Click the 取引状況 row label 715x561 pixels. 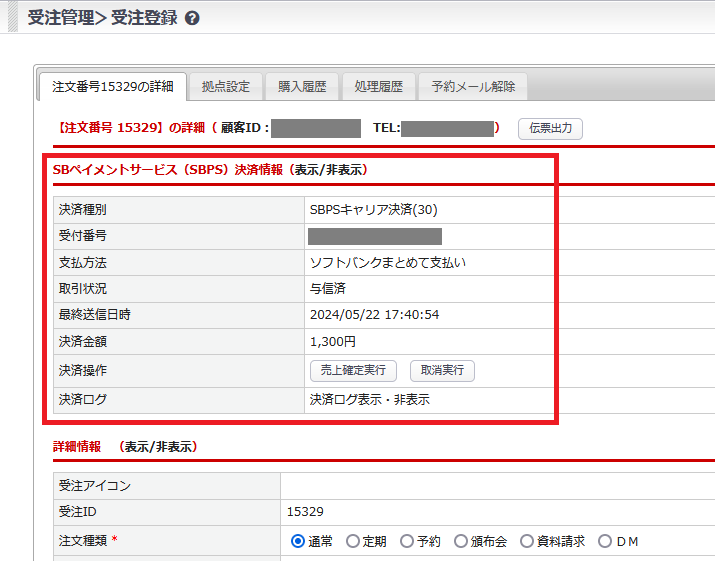(x=83, y=289)
